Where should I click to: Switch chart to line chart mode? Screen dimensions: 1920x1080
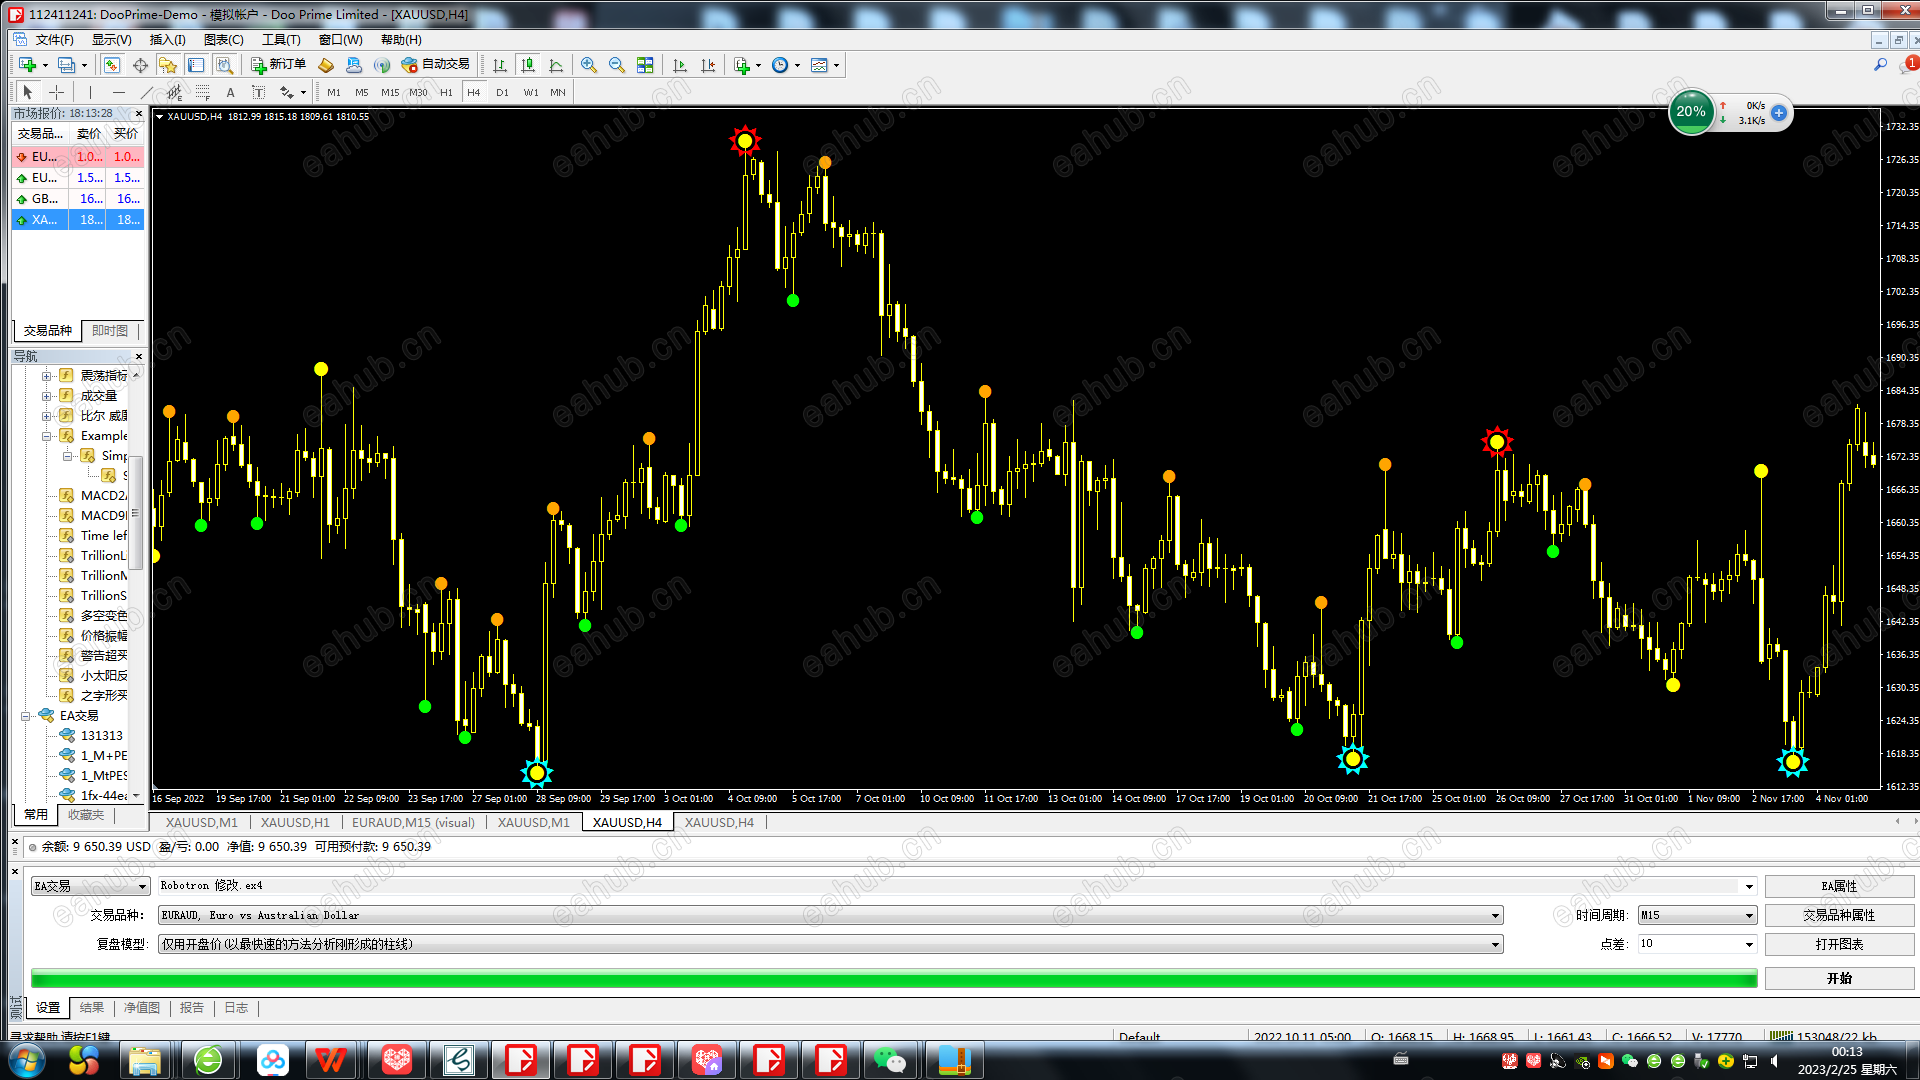(556, 65)
